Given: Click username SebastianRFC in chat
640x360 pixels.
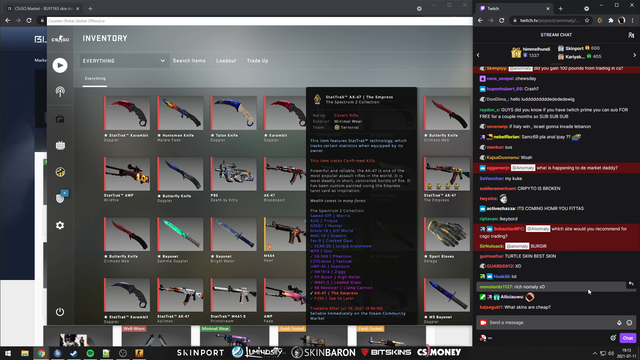Looking at the screenshot, I should 508,229.
